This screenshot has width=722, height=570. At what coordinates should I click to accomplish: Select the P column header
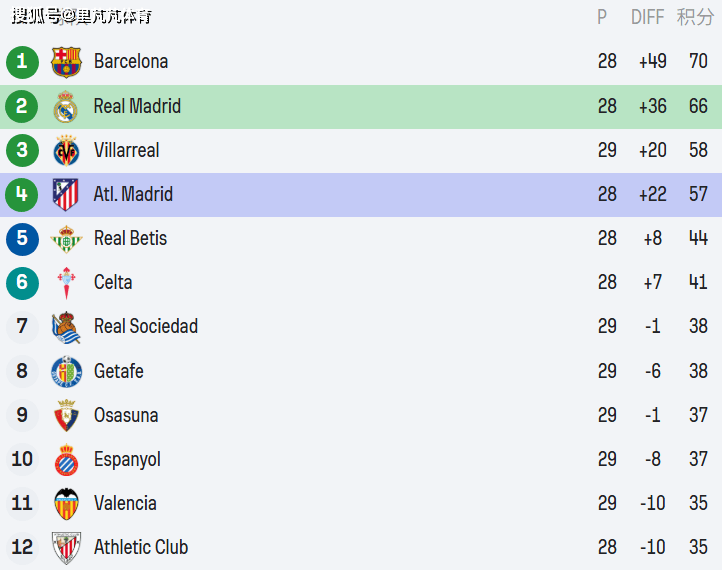pyautogui.click(x=602, y=17)
